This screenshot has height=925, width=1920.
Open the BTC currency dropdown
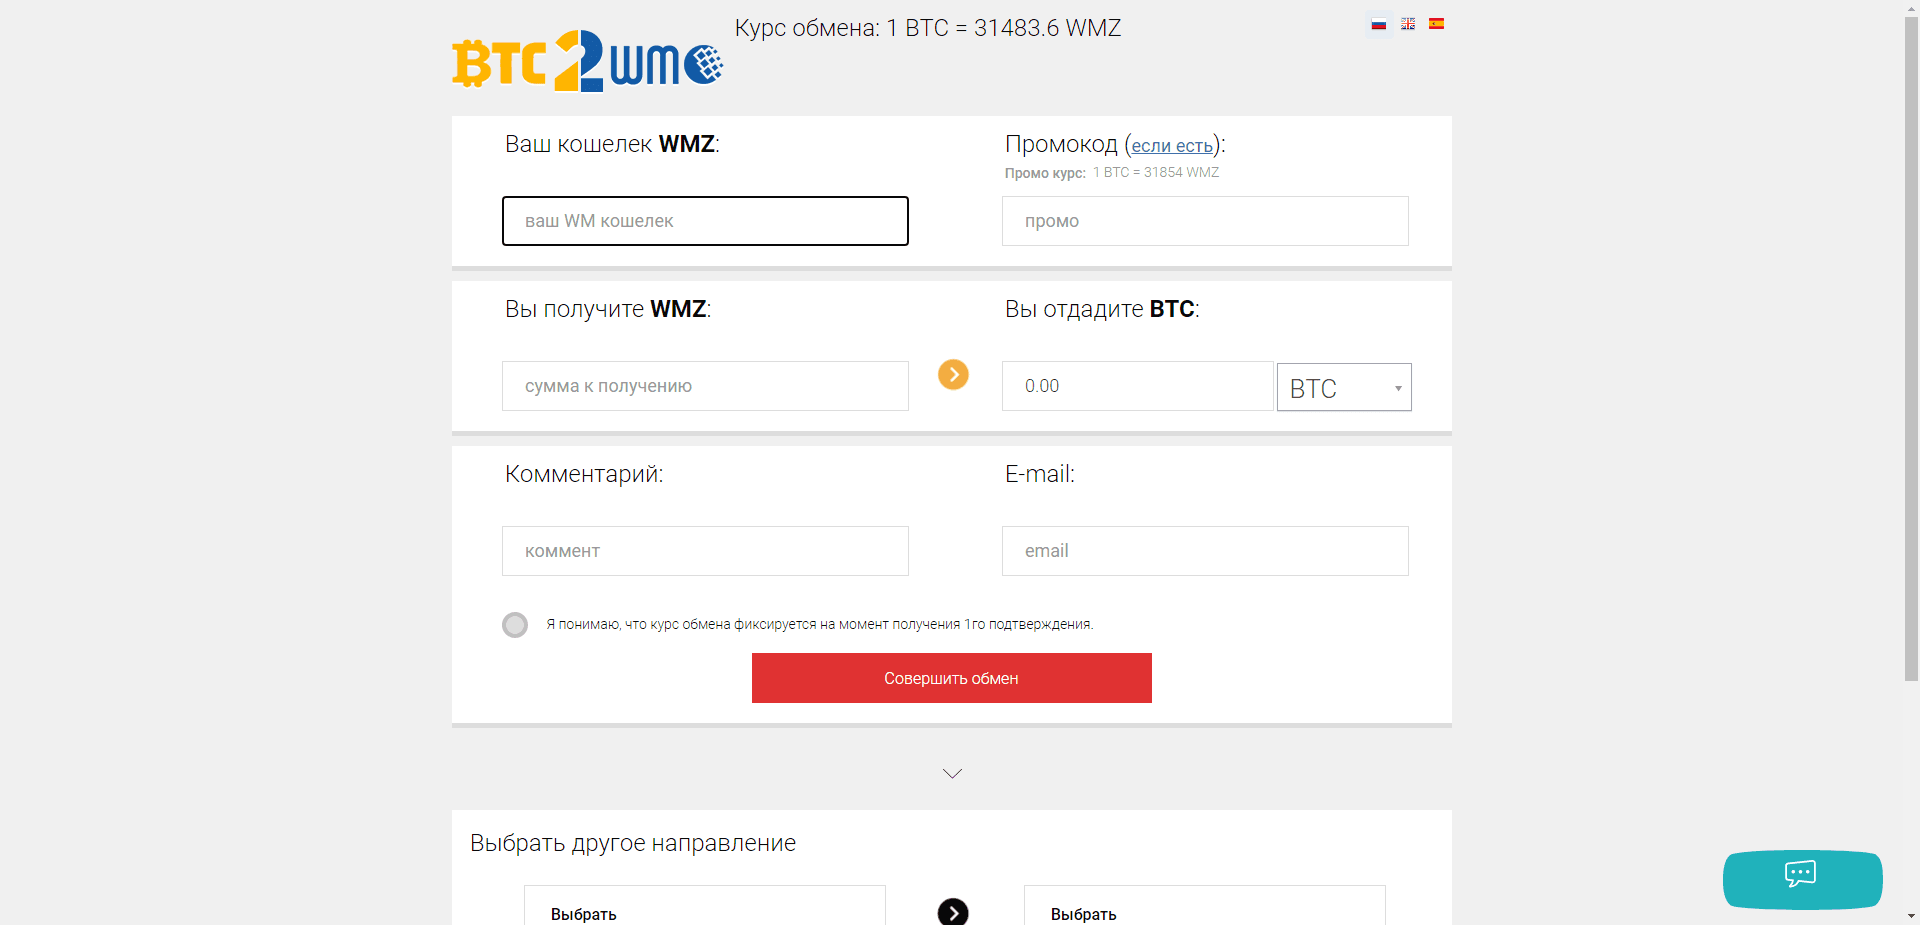click(1343, 387)
